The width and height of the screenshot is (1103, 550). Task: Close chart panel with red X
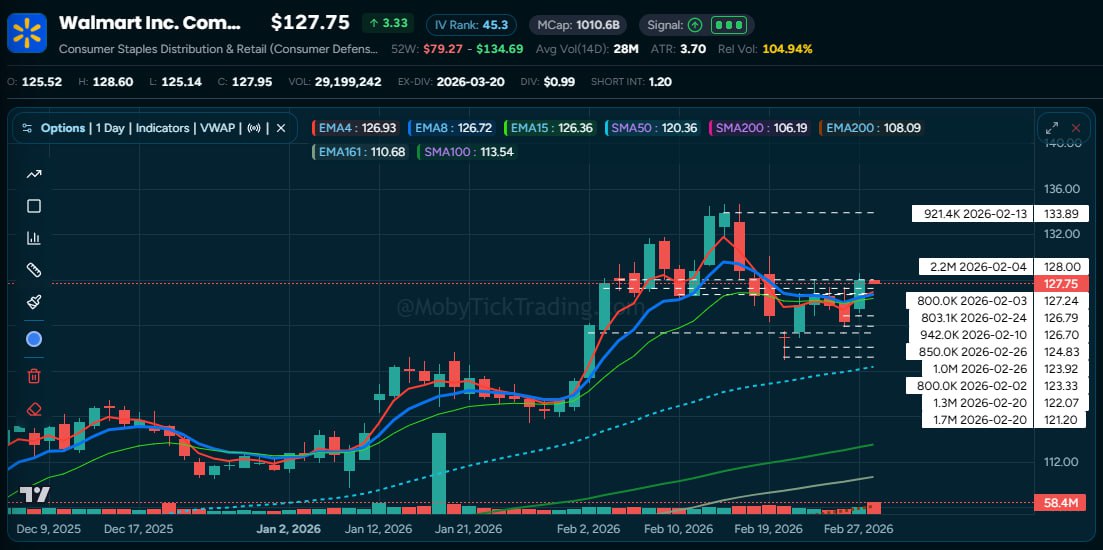(x=1076, y=128)
